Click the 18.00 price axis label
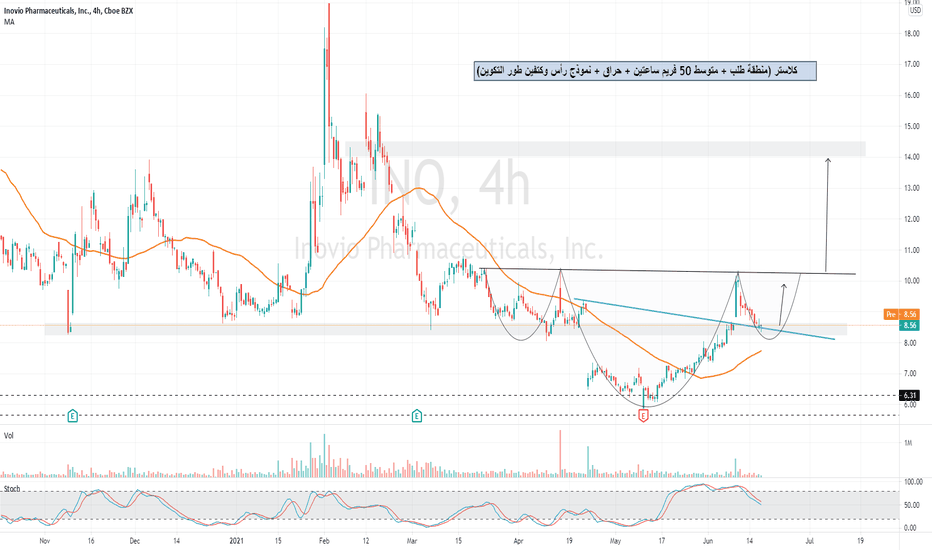This screenshot has height=550, width=932. [x=911, y=33]
